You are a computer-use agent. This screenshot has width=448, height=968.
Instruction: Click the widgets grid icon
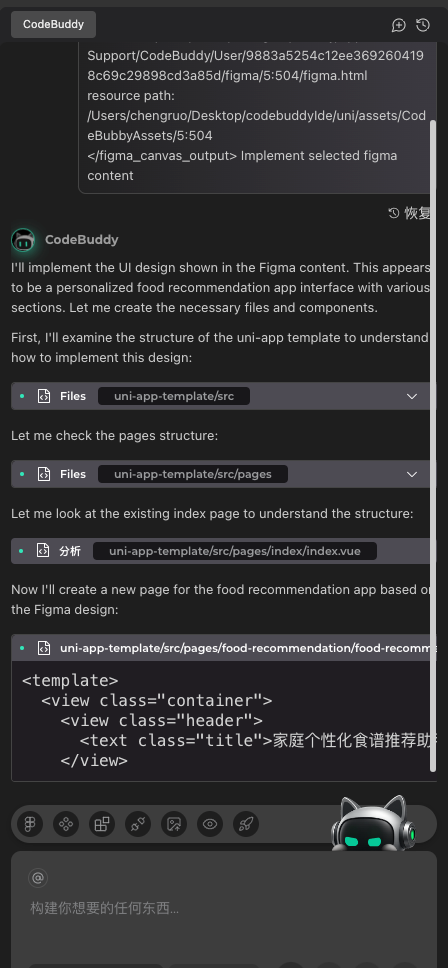pos(102,824)
